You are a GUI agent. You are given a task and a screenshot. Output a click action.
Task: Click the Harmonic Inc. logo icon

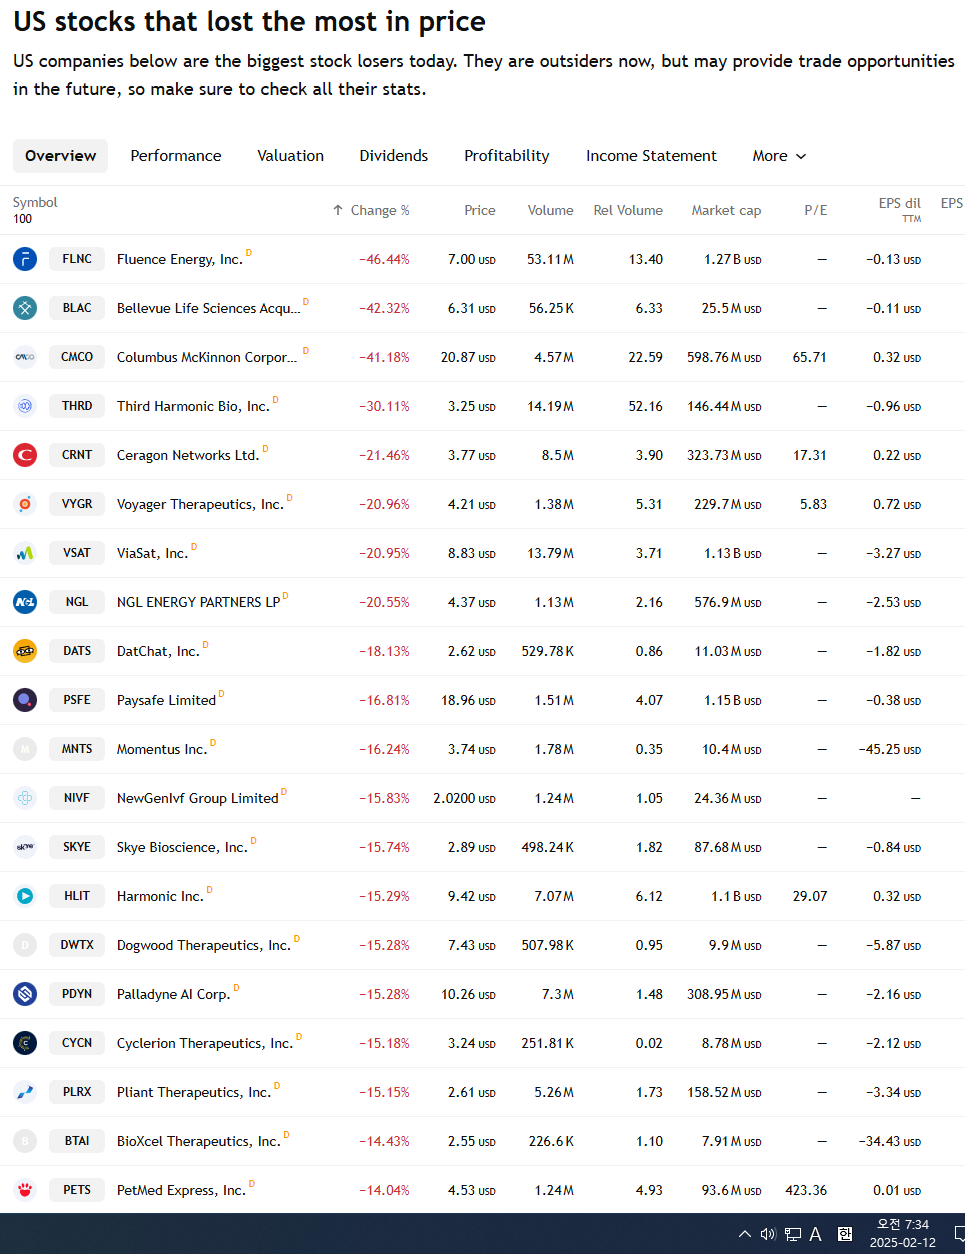(25, 896)
